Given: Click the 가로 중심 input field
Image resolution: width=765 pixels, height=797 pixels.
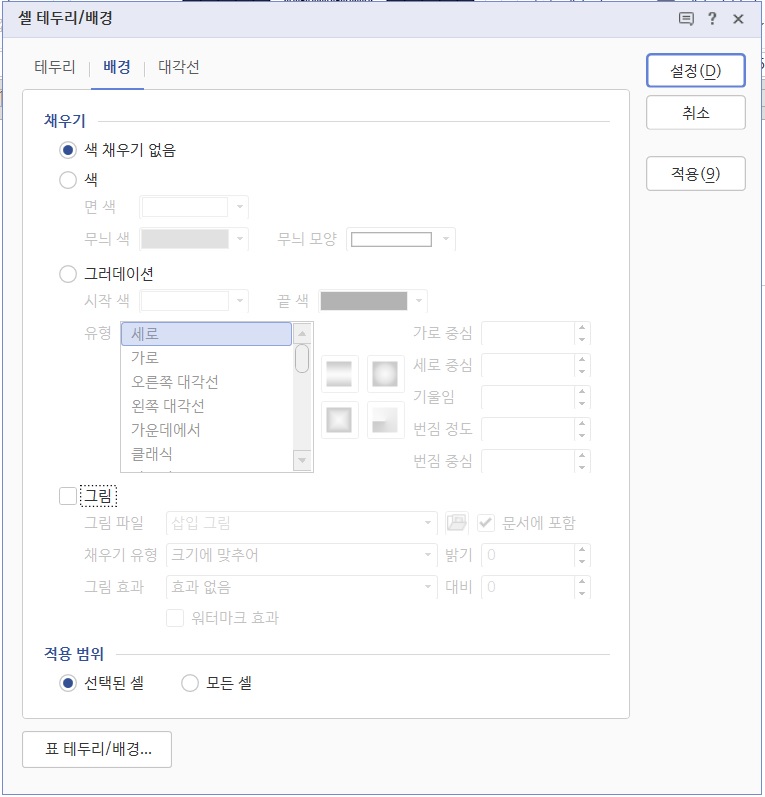Looking at the screenshot, I should tap(528, 333).
